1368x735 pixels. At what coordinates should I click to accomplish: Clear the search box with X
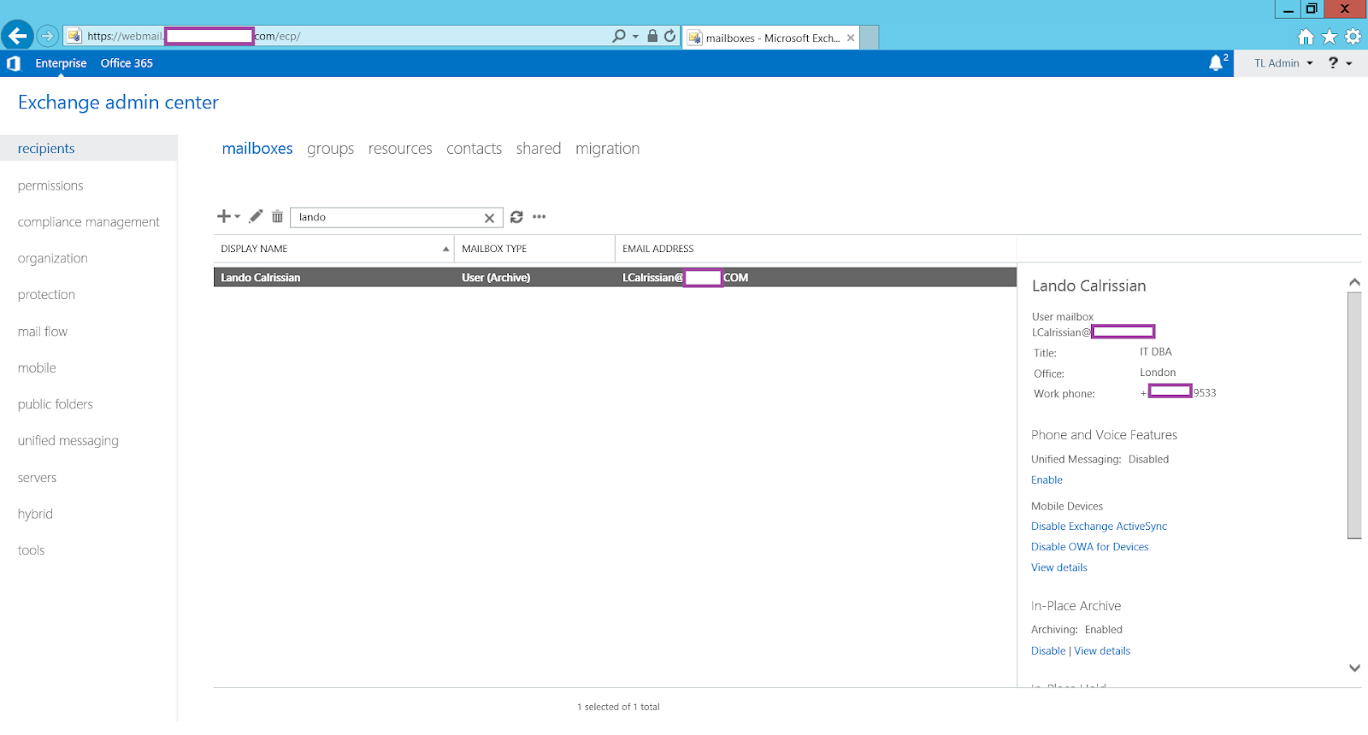(489, 218)
